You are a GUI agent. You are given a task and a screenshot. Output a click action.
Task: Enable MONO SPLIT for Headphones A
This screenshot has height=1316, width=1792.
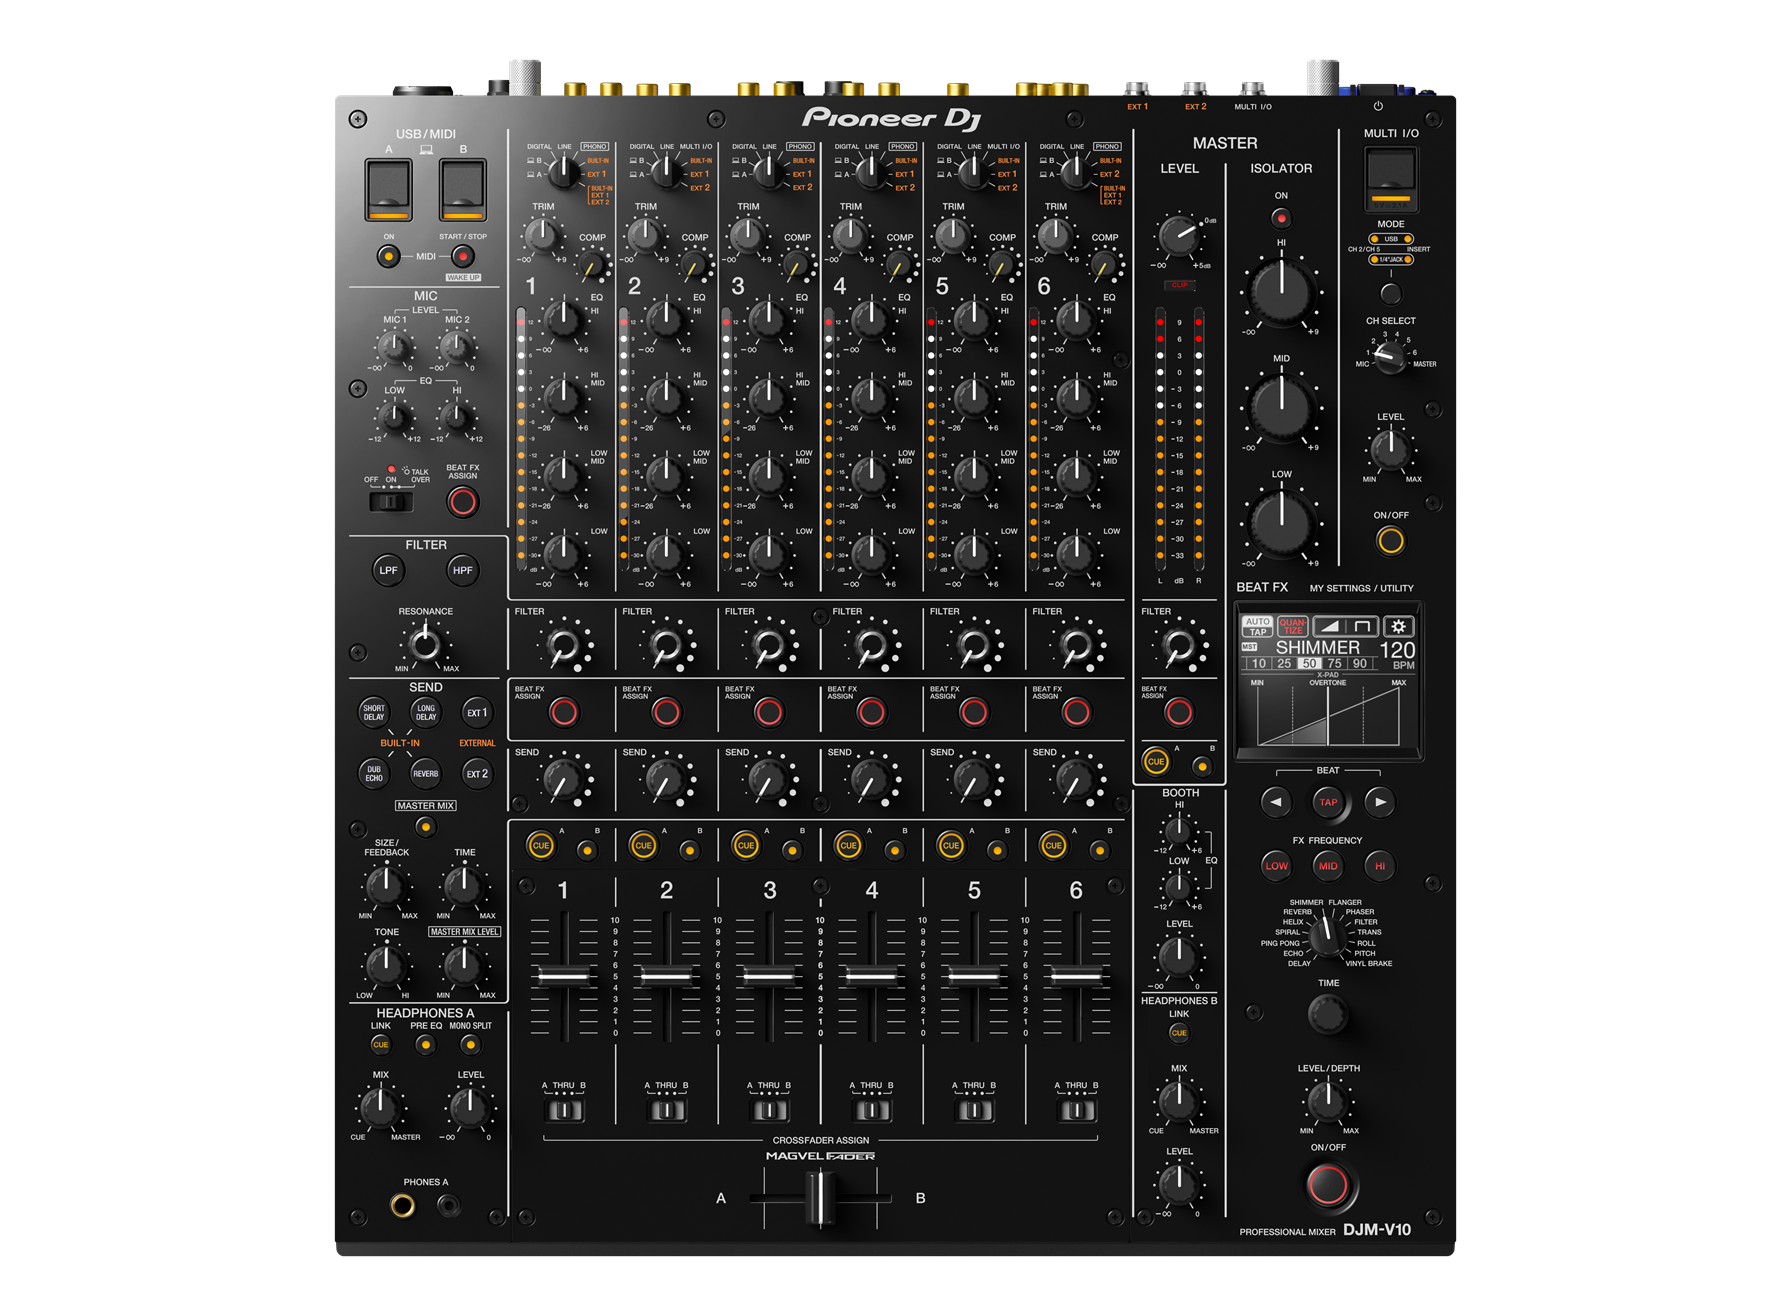470,1045
